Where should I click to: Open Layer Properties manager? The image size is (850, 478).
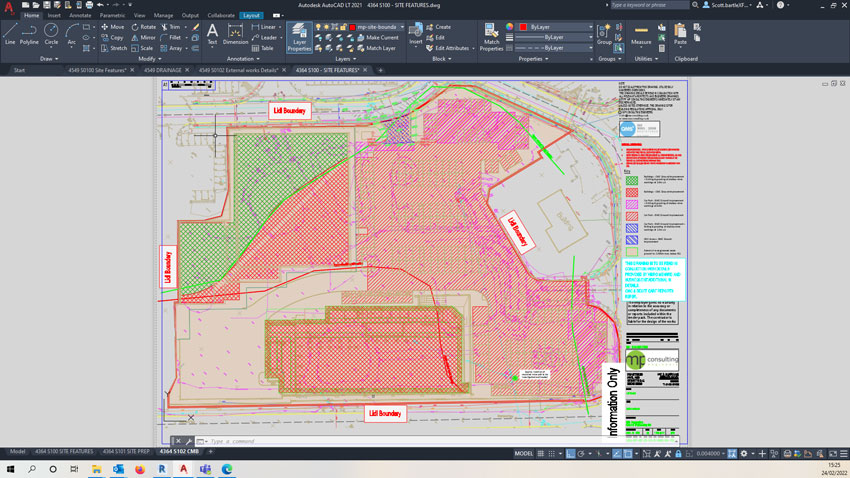299,35
